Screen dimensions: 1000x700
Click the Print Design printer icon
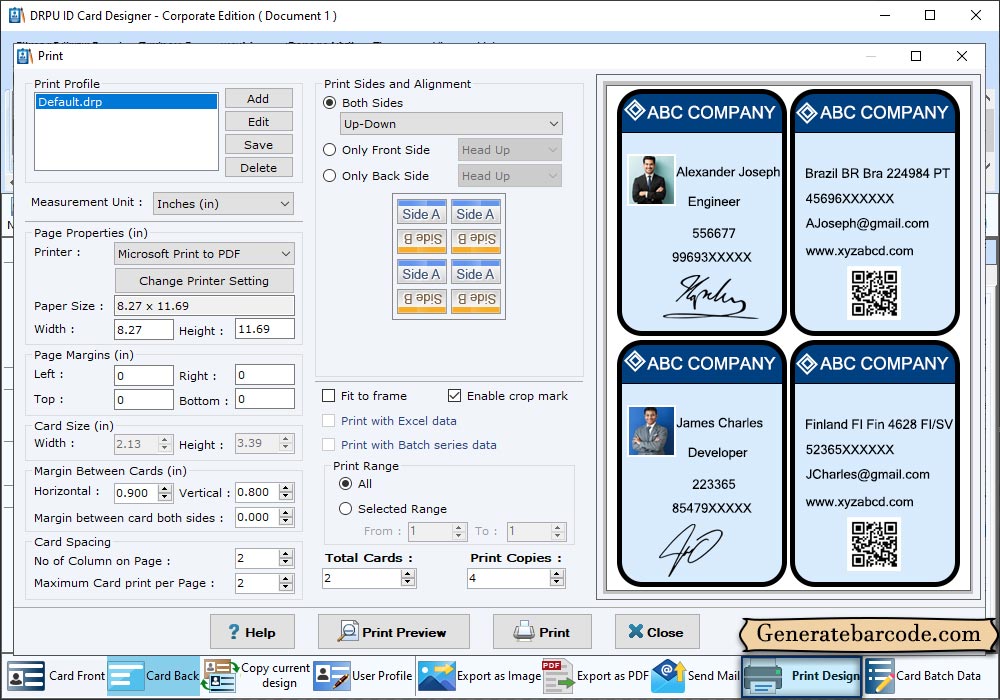(763, 676)
